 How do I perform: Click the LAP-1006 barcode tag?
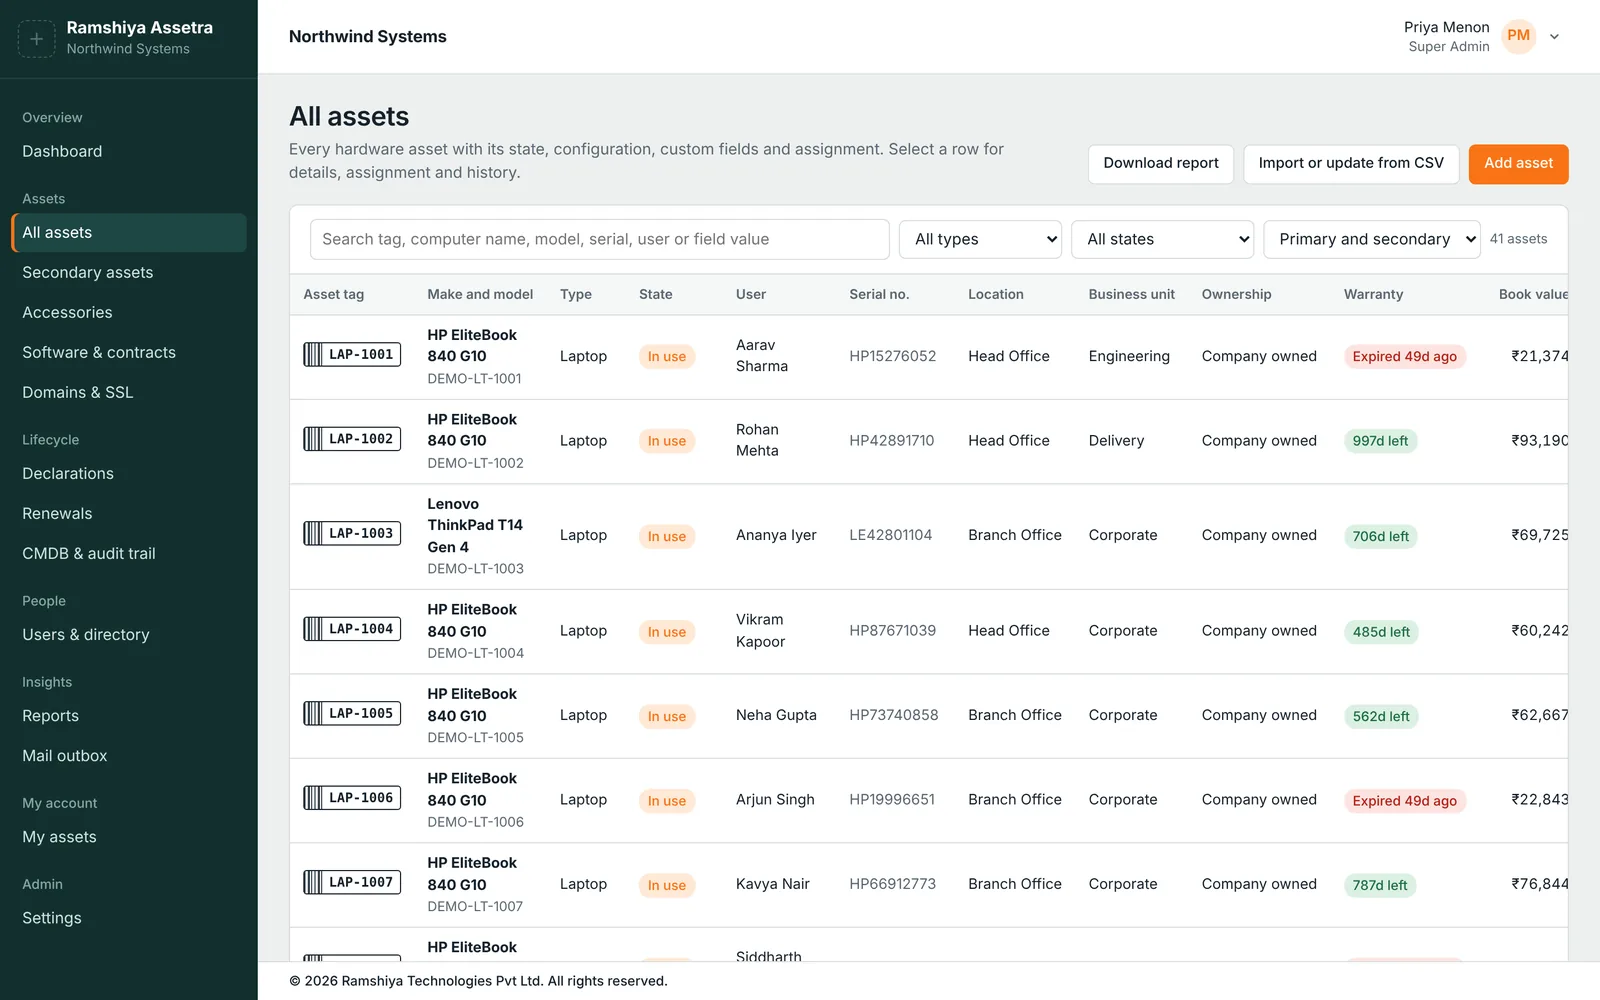pyautogui.click(x=352, y=798)
